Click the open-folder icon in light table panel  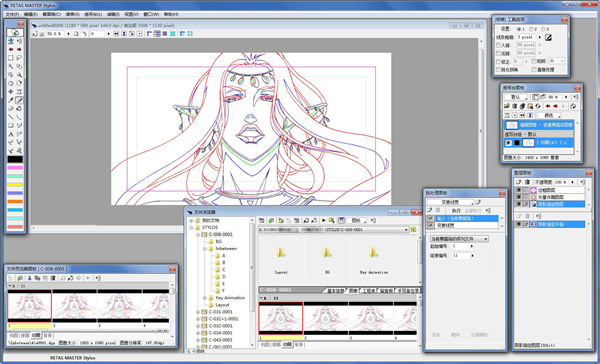507,106
